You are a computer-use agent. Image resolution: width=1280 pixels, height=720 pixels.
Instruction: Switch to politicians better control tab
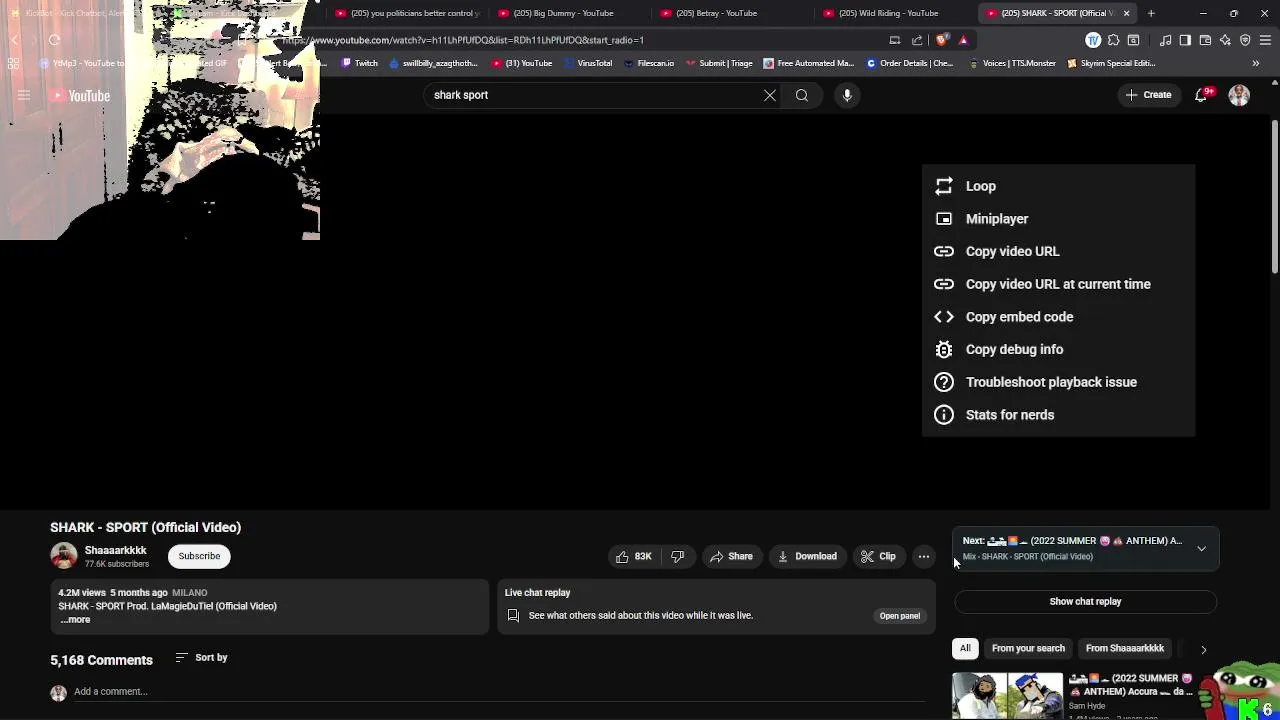(407, 13)
